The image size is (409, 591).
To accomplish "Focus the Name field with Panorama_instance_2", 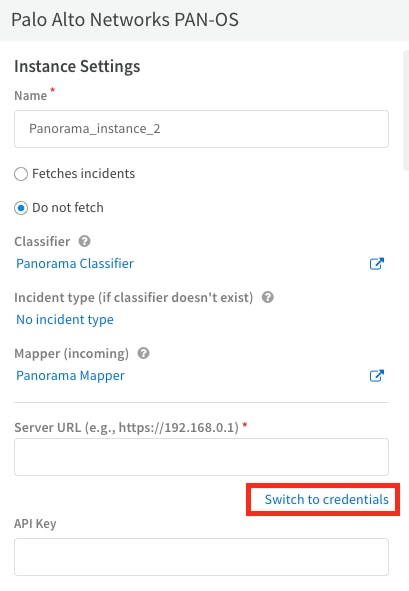I will (201, 129).
